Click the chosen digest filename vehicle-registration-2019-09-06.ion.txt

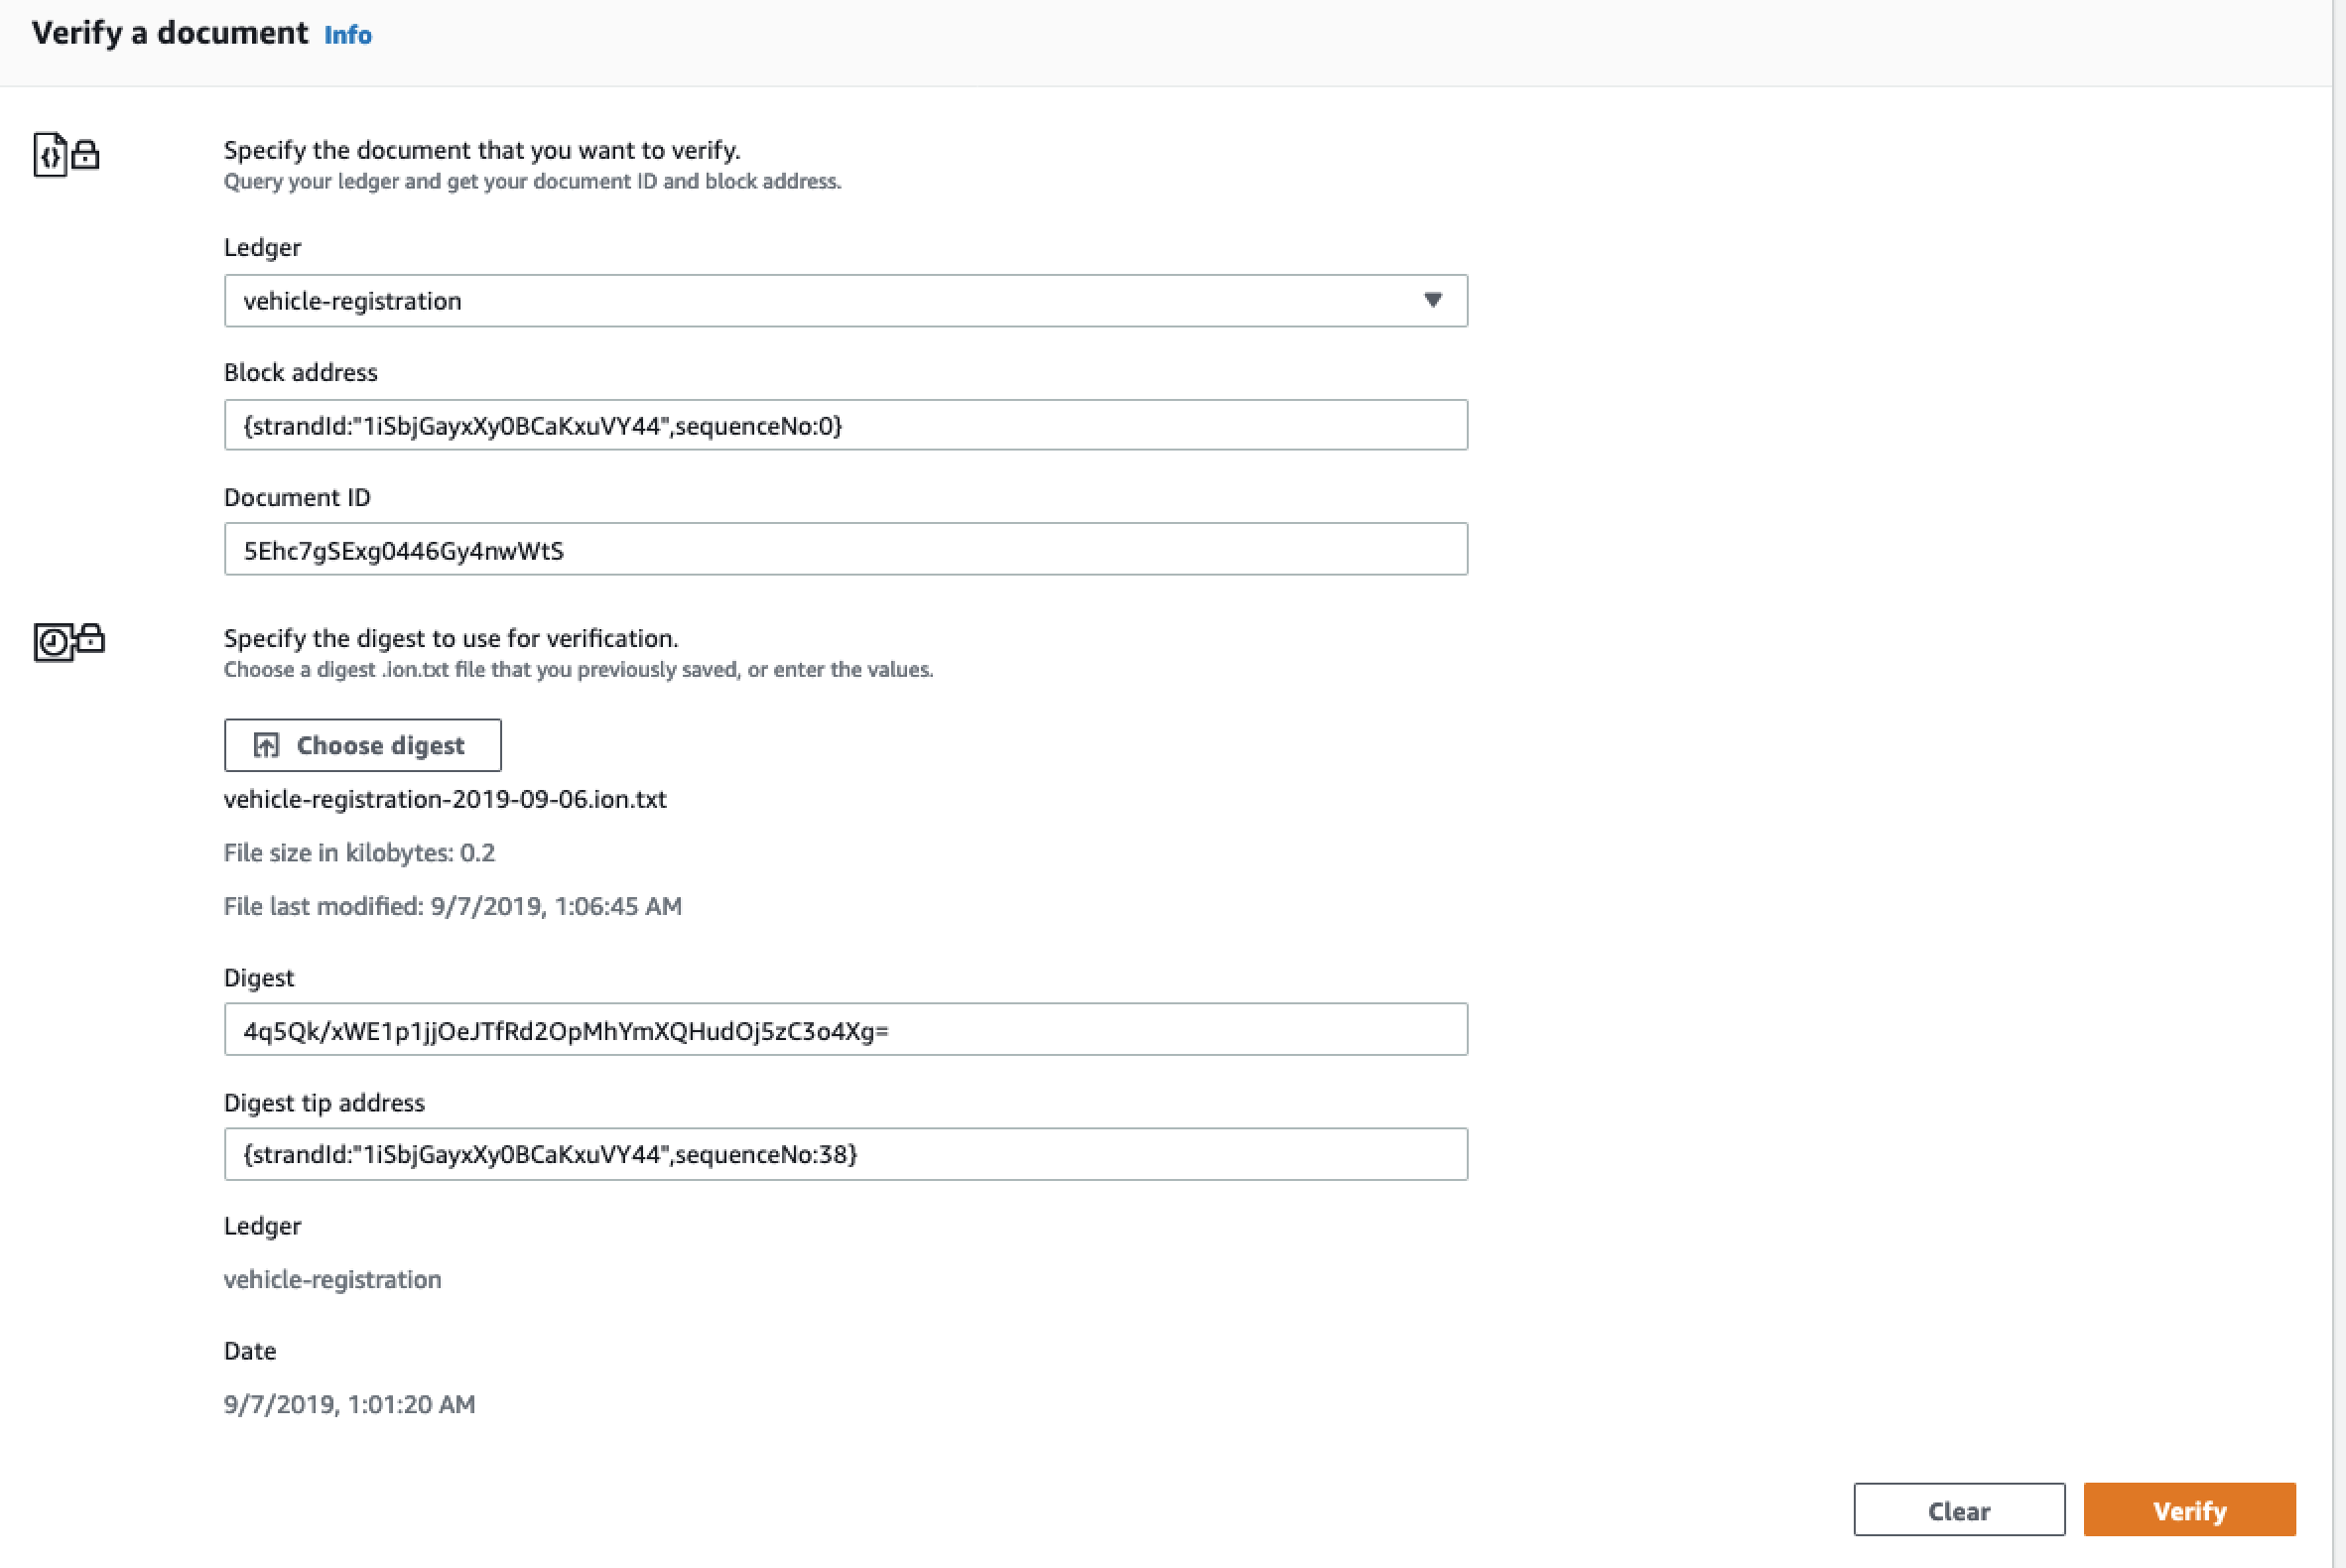[445, 799]
